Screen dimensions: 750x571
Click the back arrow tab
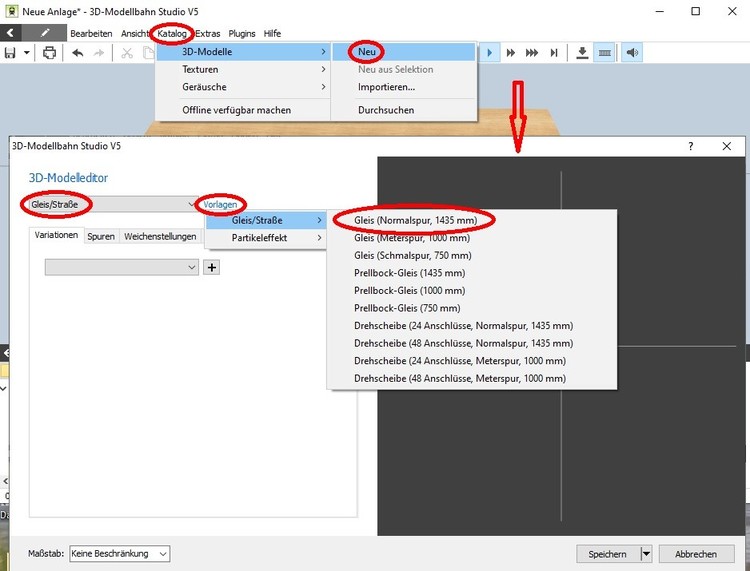11,33
